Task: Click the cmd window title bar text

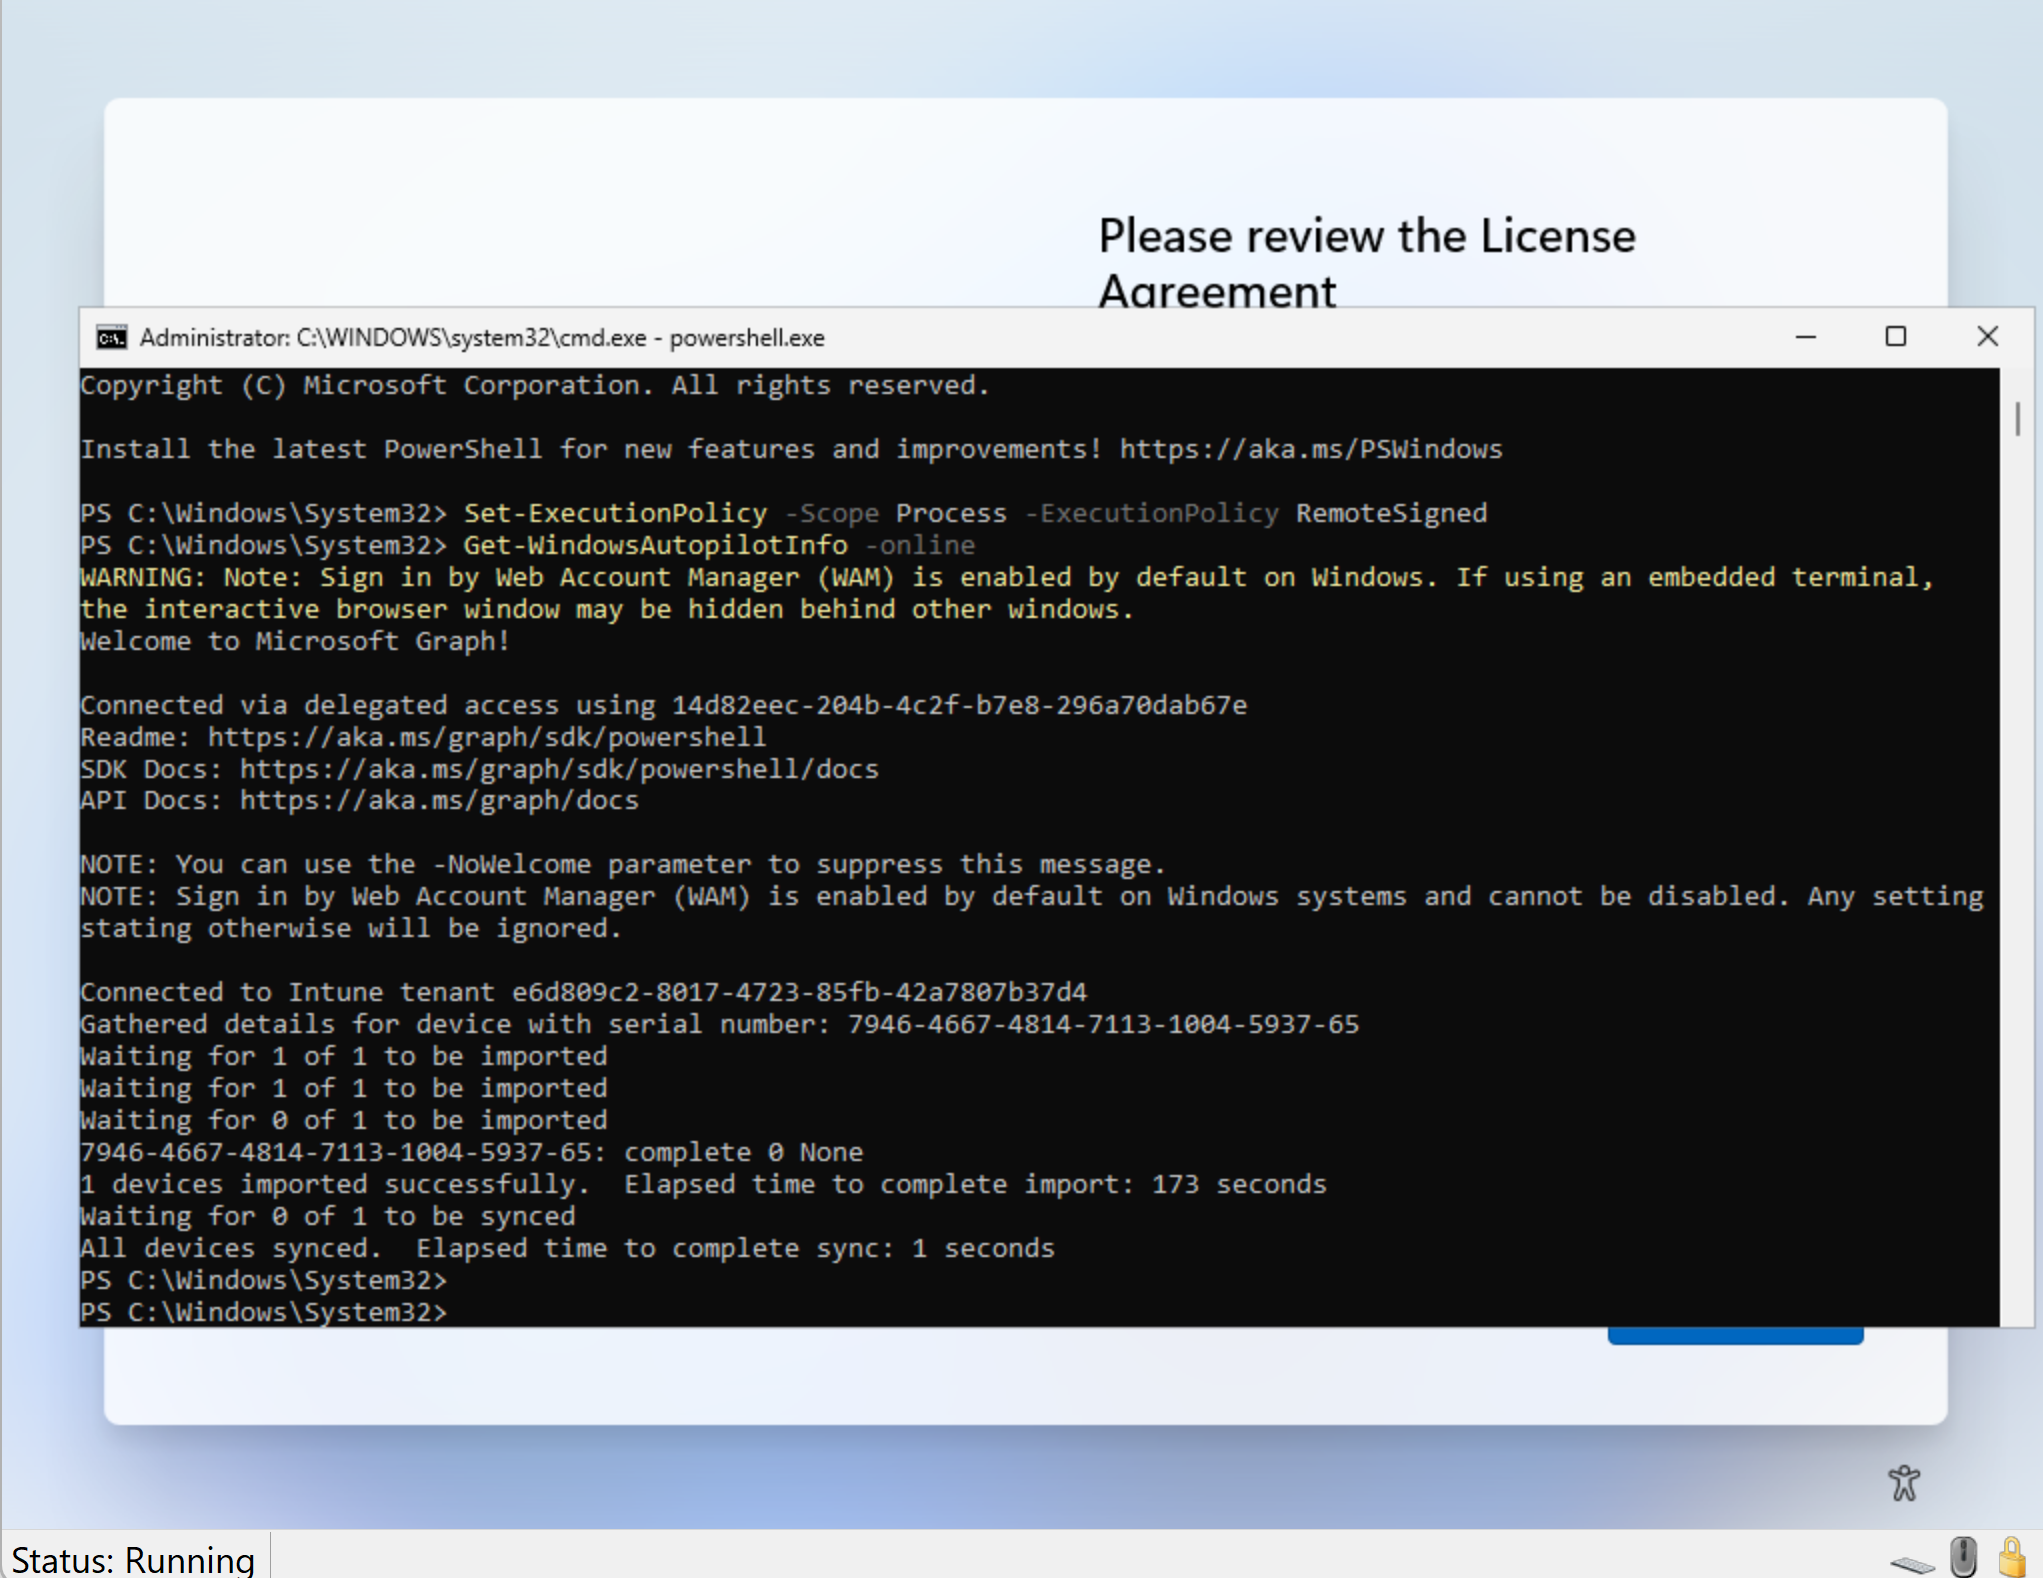Action: coord(482,338)
